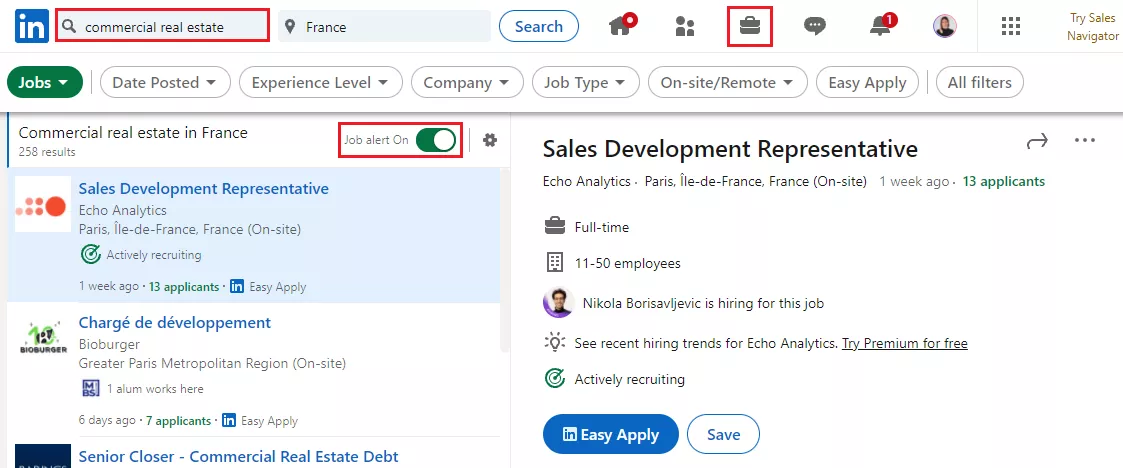
Task: Click the Search button
Action: 539,27
